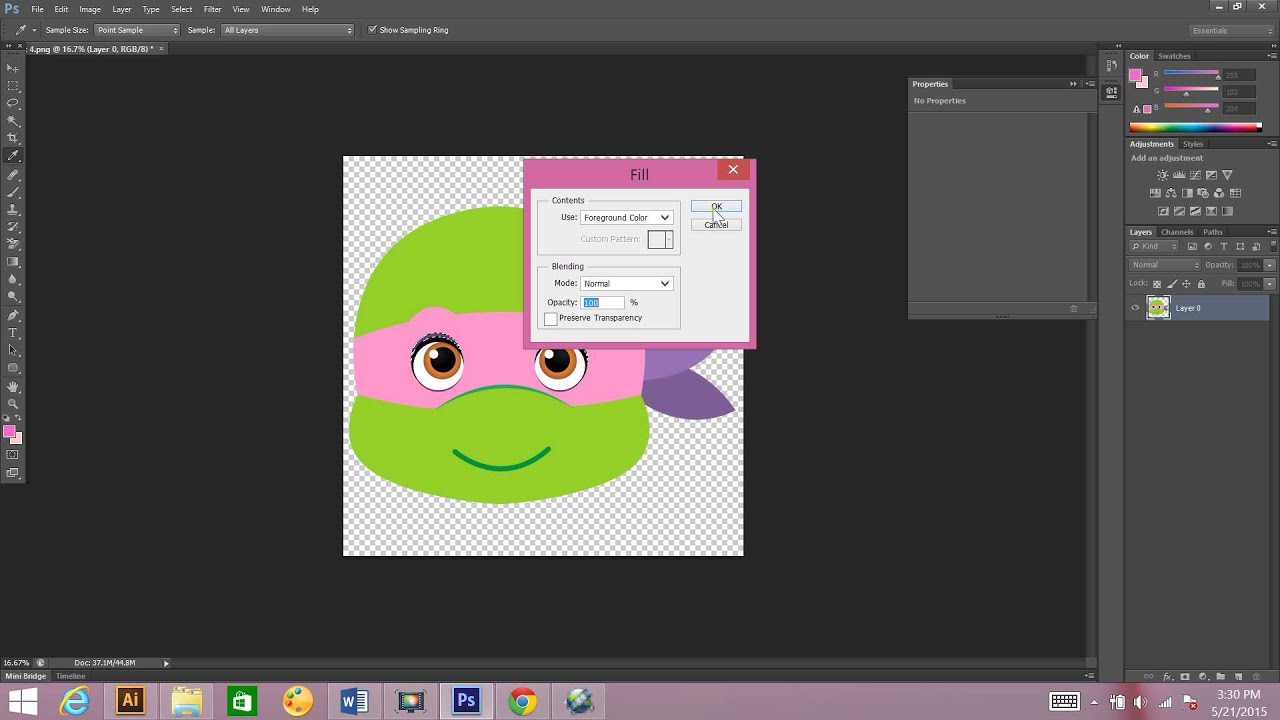Select the Magic Wand tool
This screenshot has height=720, width=1280.
tap(13, 120)
